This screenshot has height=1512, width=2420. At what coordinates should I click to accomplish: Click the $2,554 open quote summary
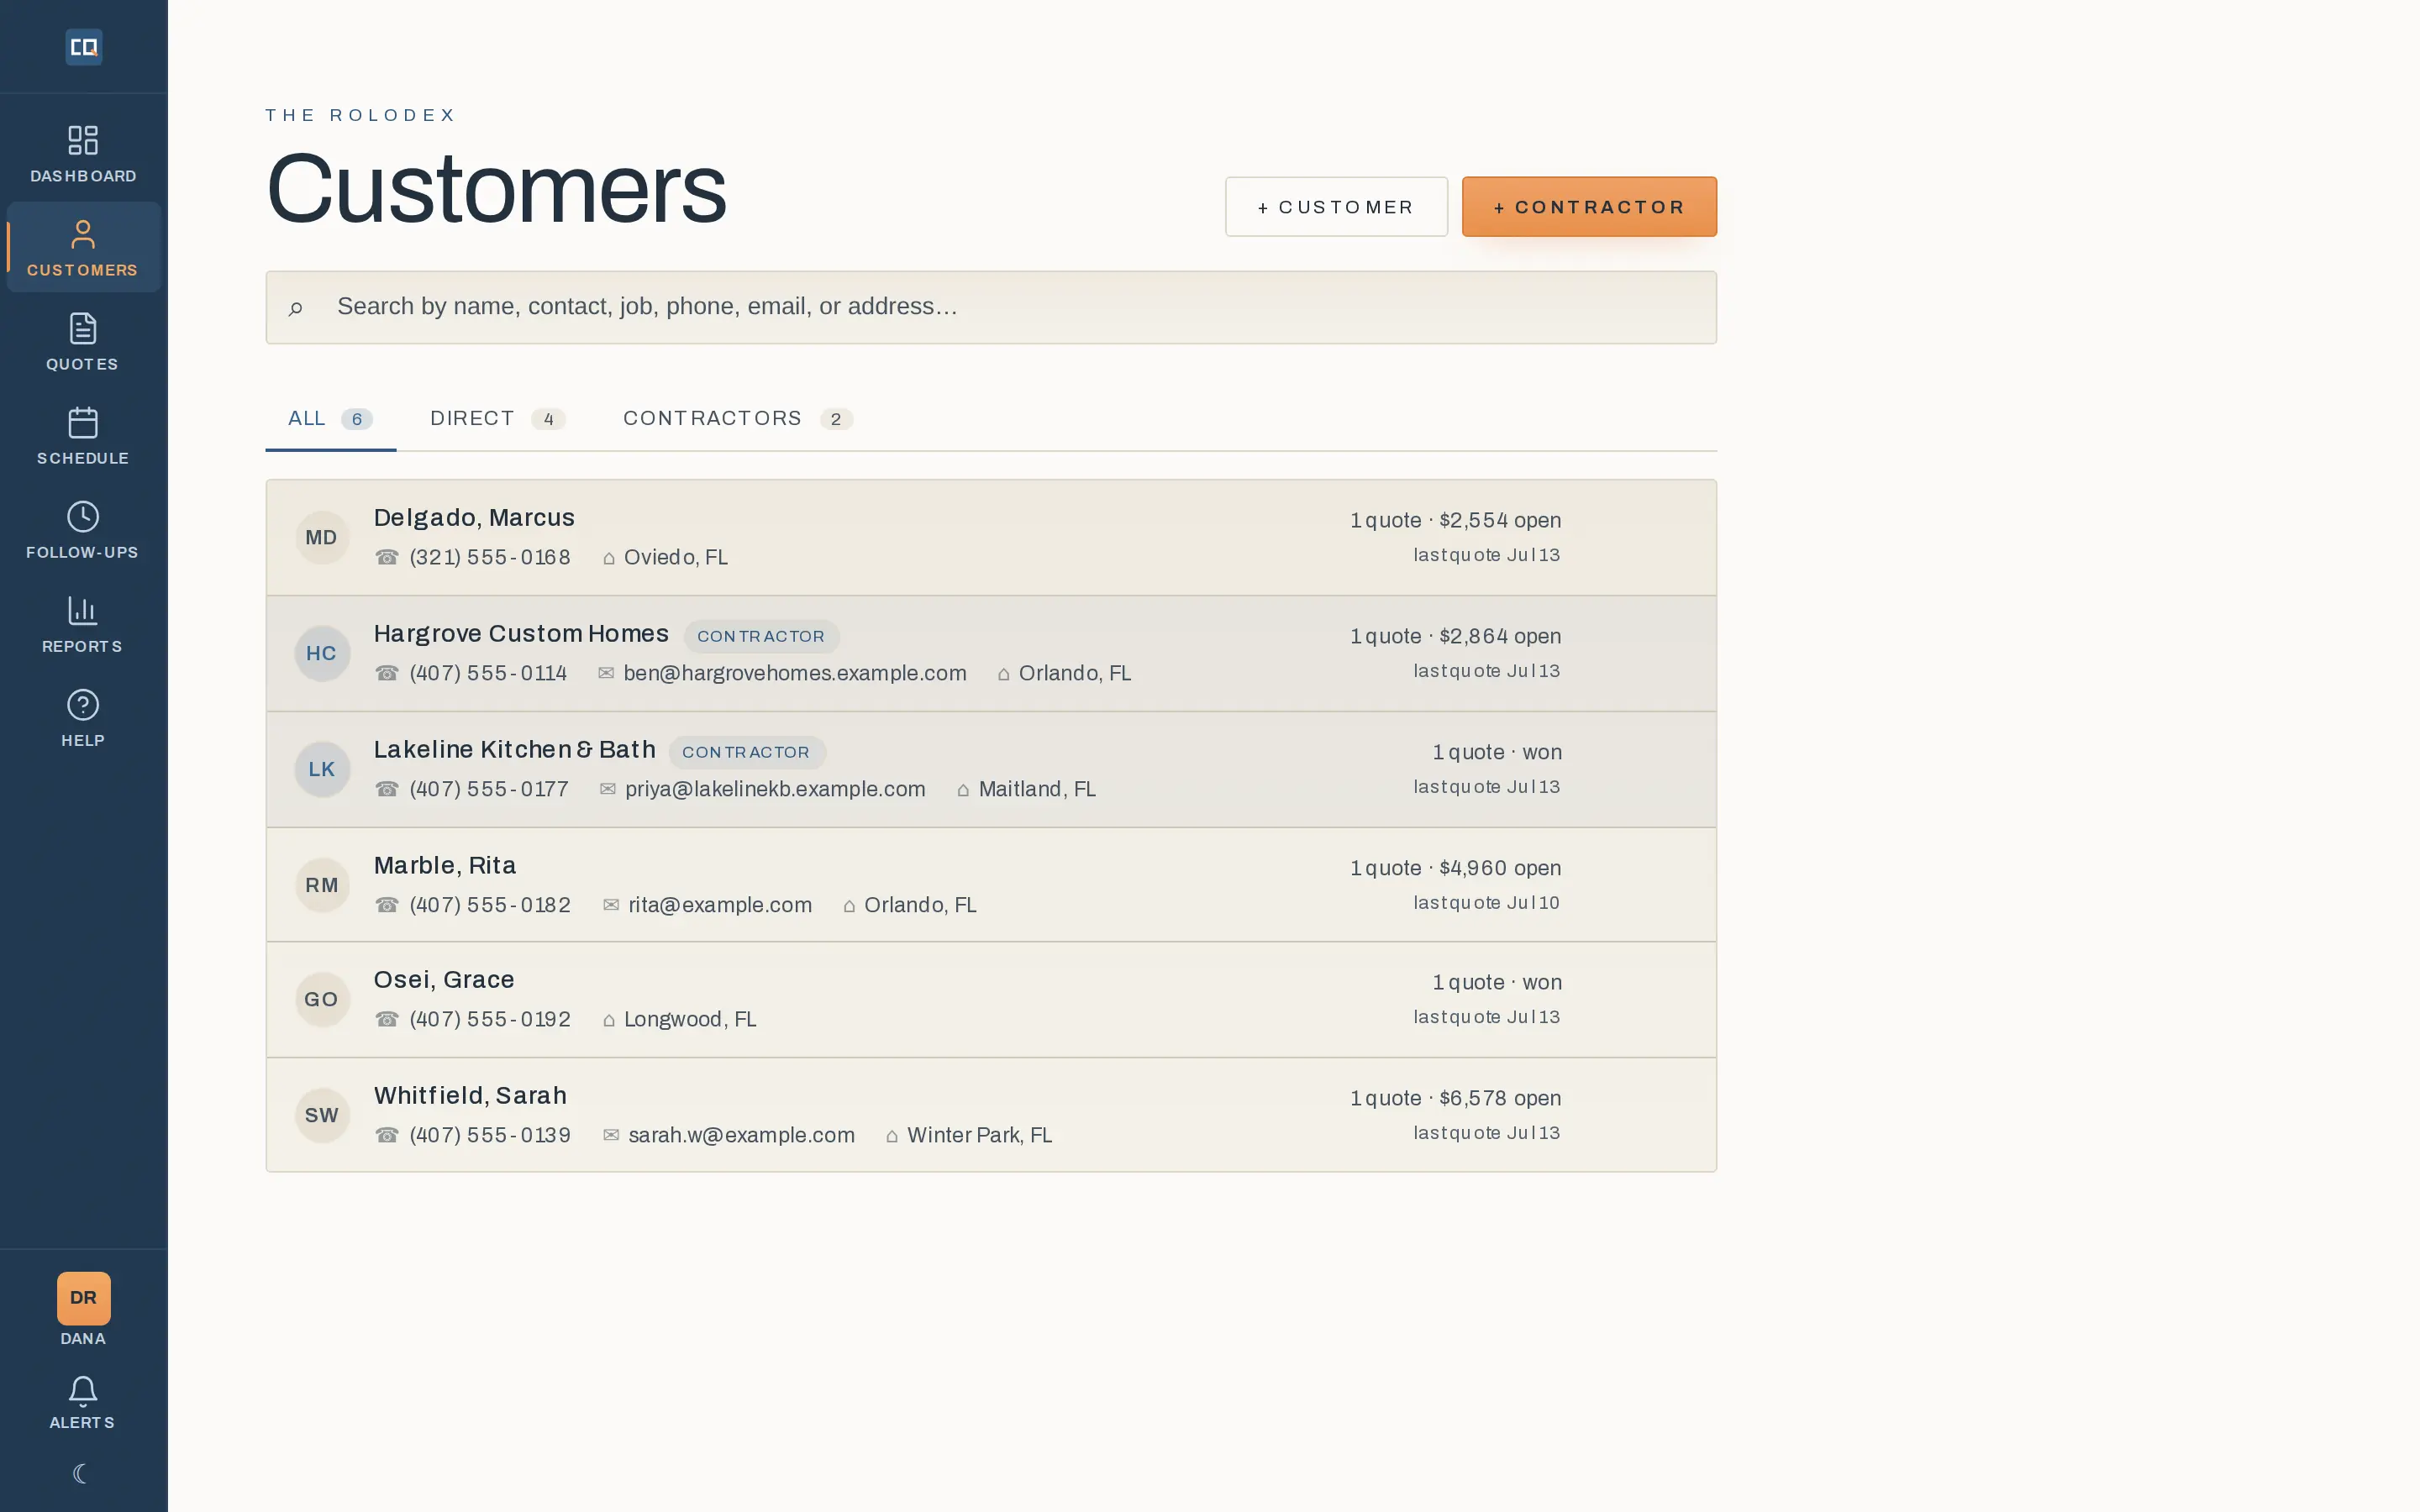1455,520
